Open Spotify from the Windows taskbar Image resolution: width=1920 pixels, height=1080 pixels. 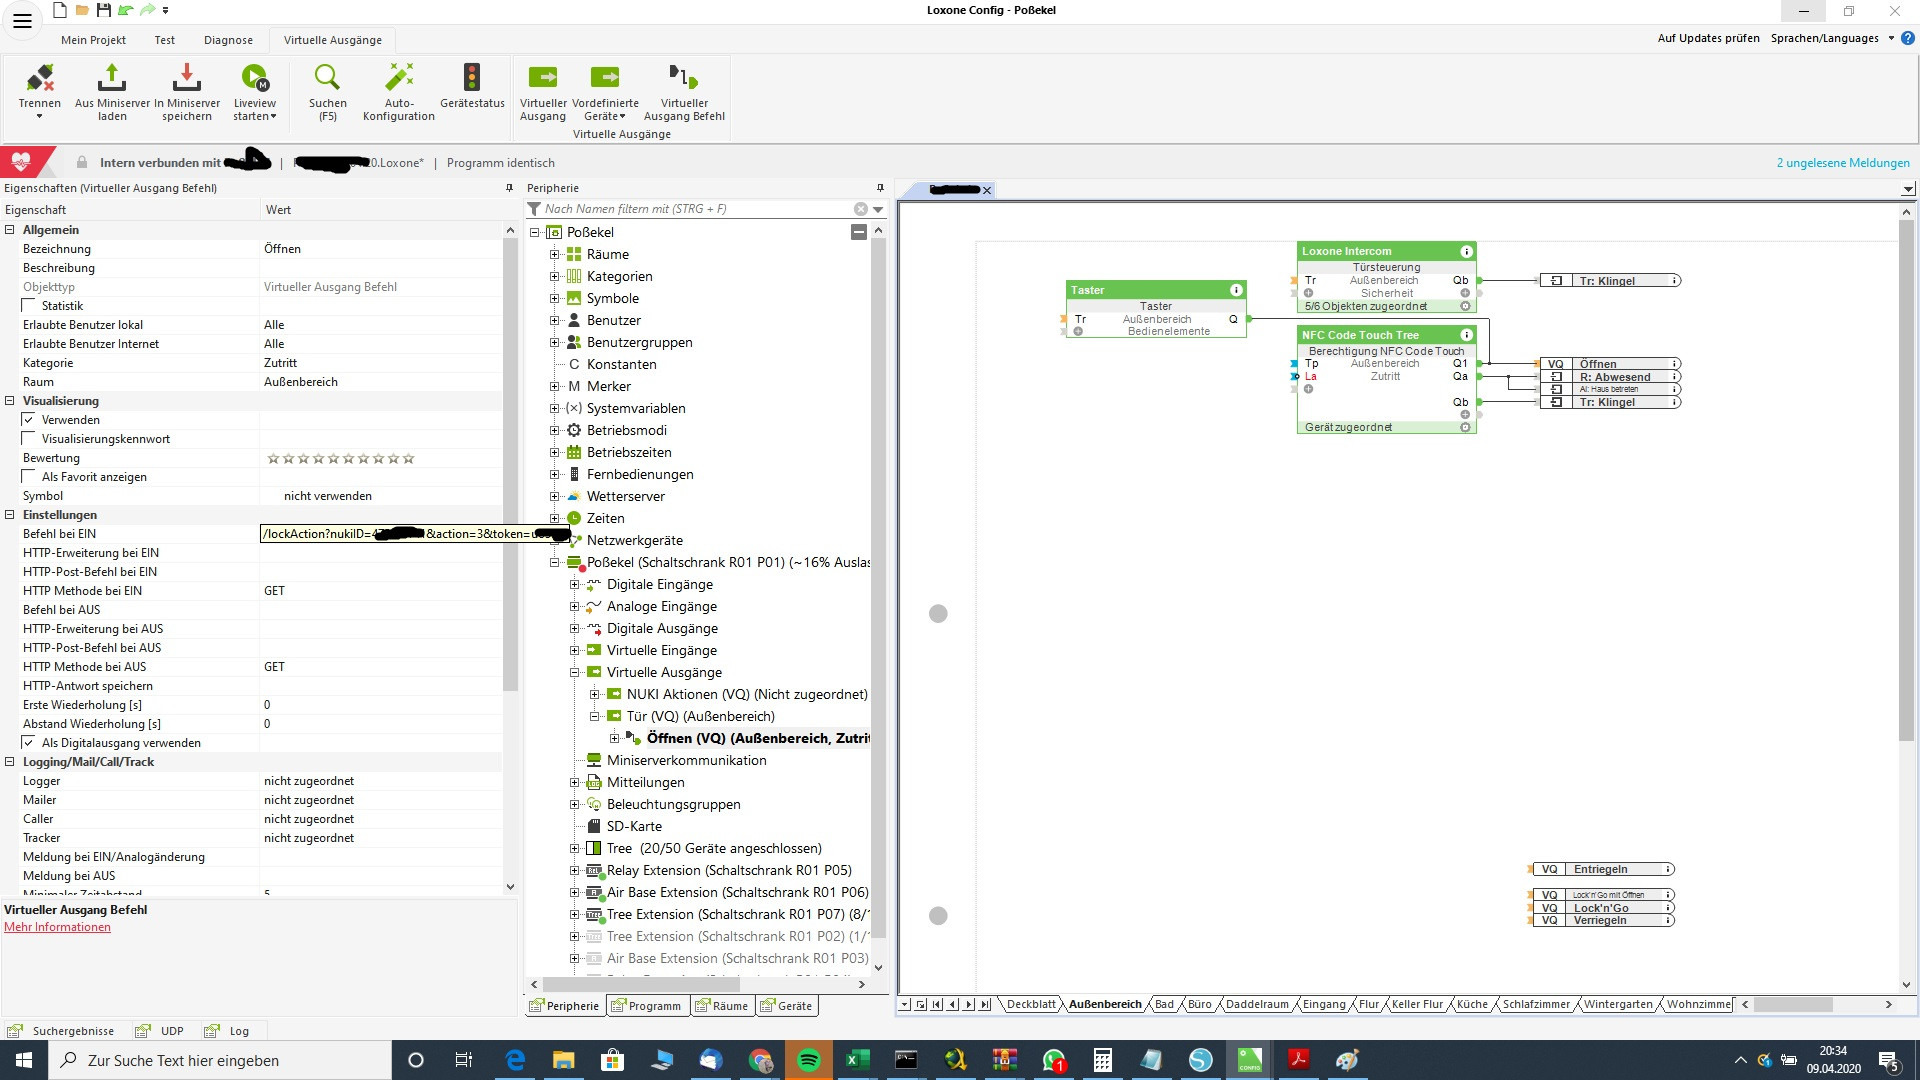[x=808, y=1060]
